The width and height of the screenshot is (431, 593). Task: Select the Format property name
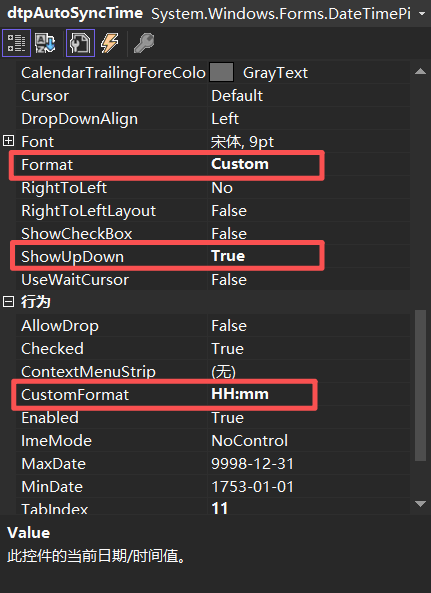(47, 165)
